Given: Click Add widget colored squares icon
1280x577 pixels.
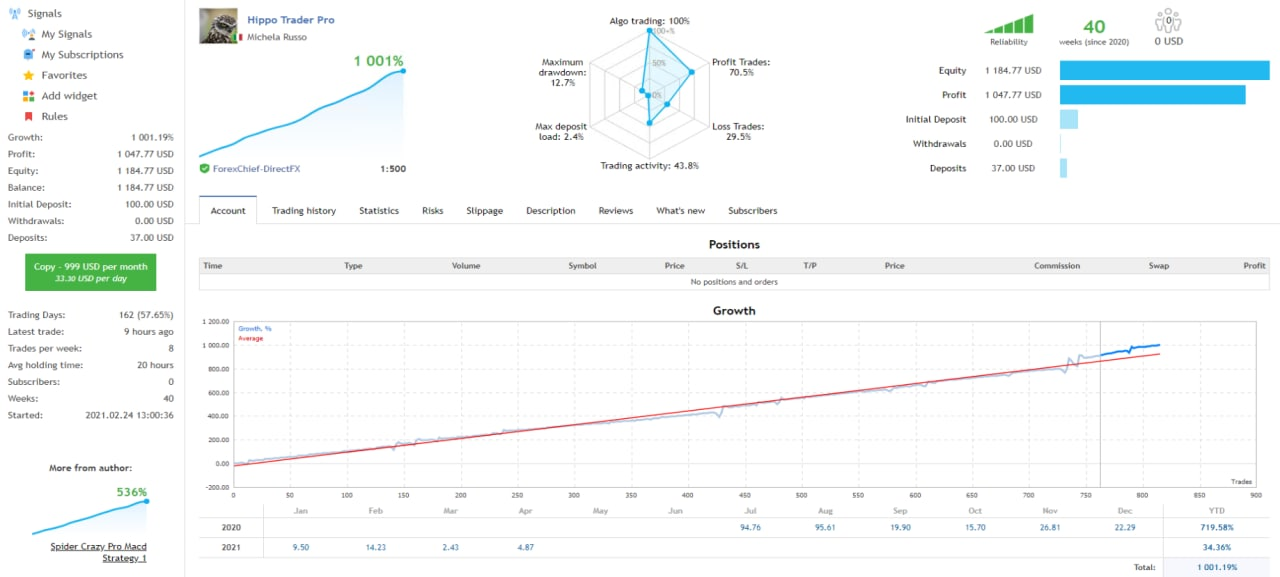Looking at the screenshot, I should coord(28,96).
